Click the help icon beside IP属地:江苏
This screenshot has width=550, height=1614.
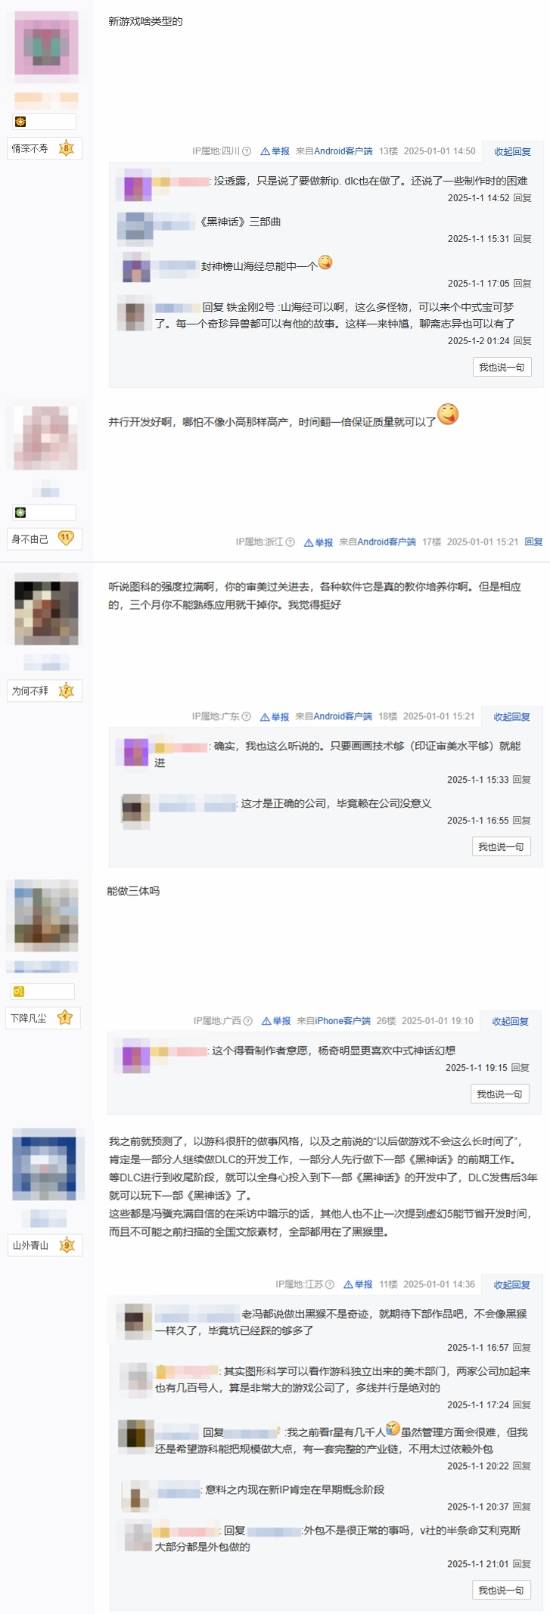(330, 1284)
